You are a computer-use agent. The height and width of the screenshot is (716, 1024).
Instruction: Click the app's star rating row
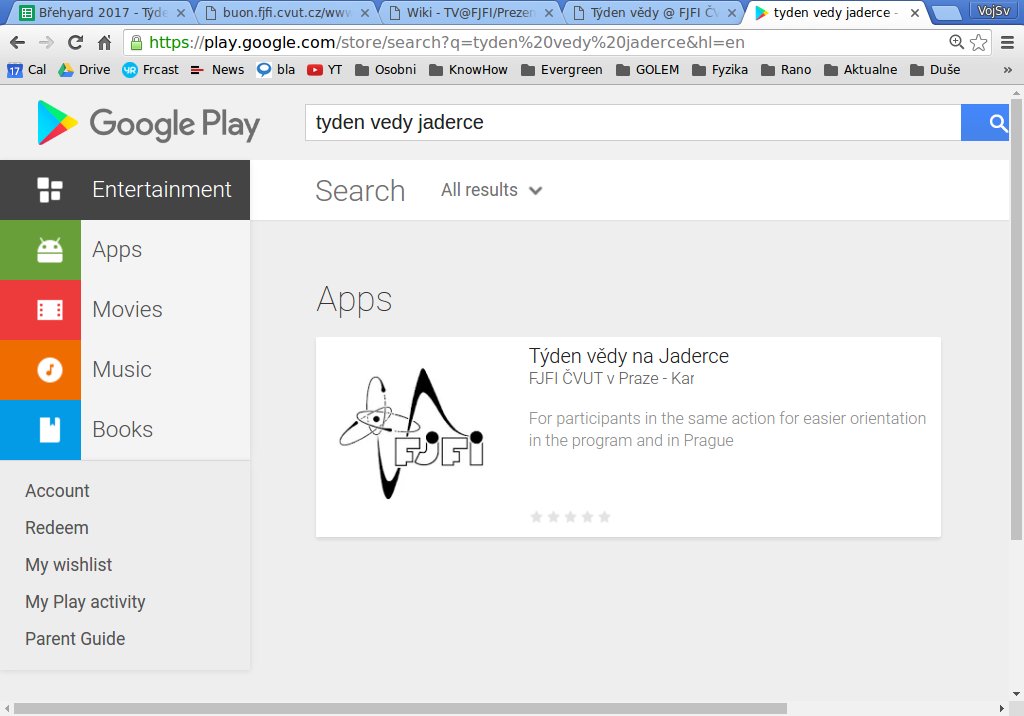[570, 517]
